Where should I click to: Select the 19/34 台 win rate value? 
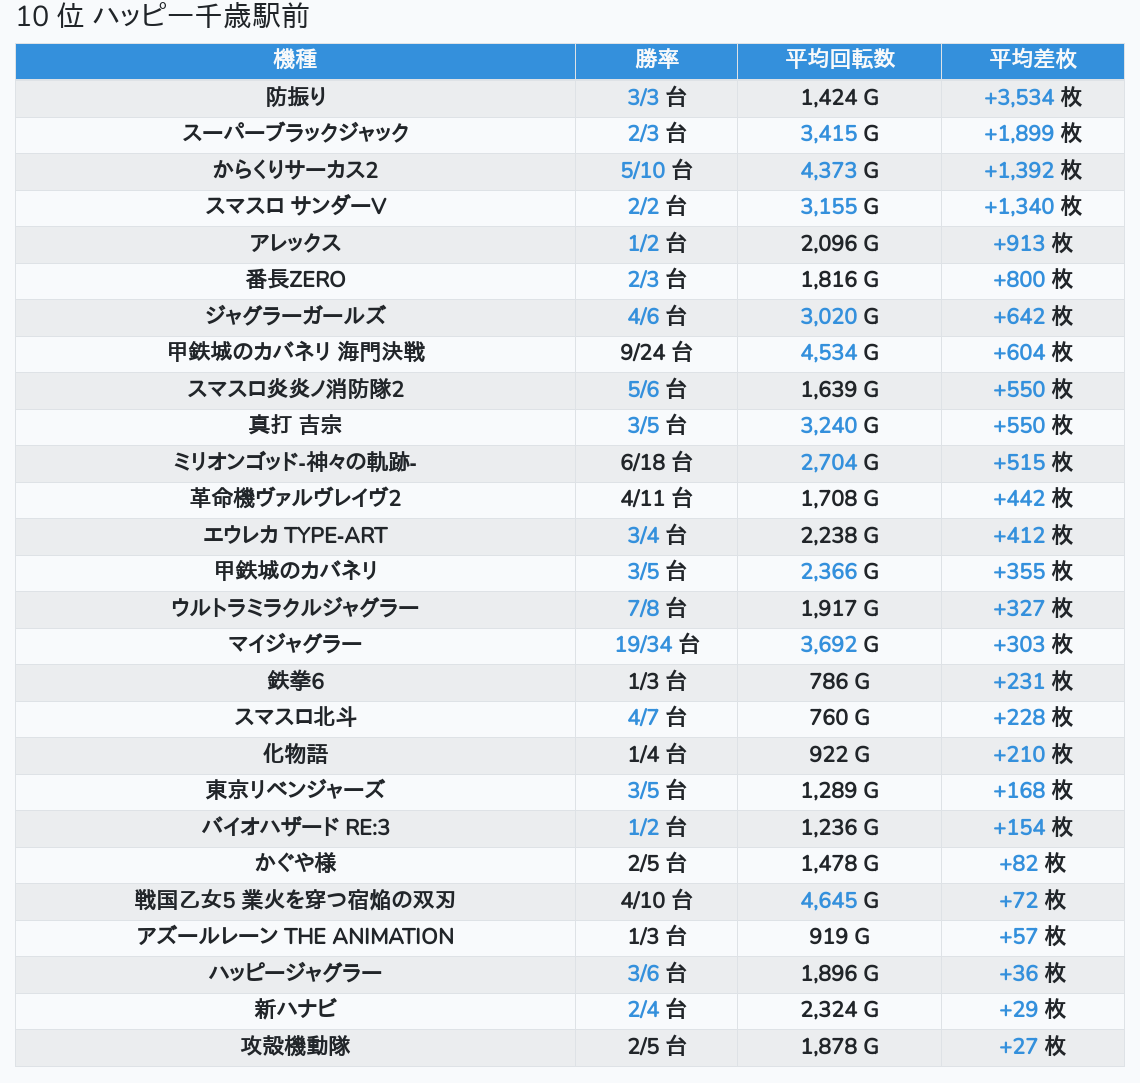pyautogui.click(x=657, y=645)
